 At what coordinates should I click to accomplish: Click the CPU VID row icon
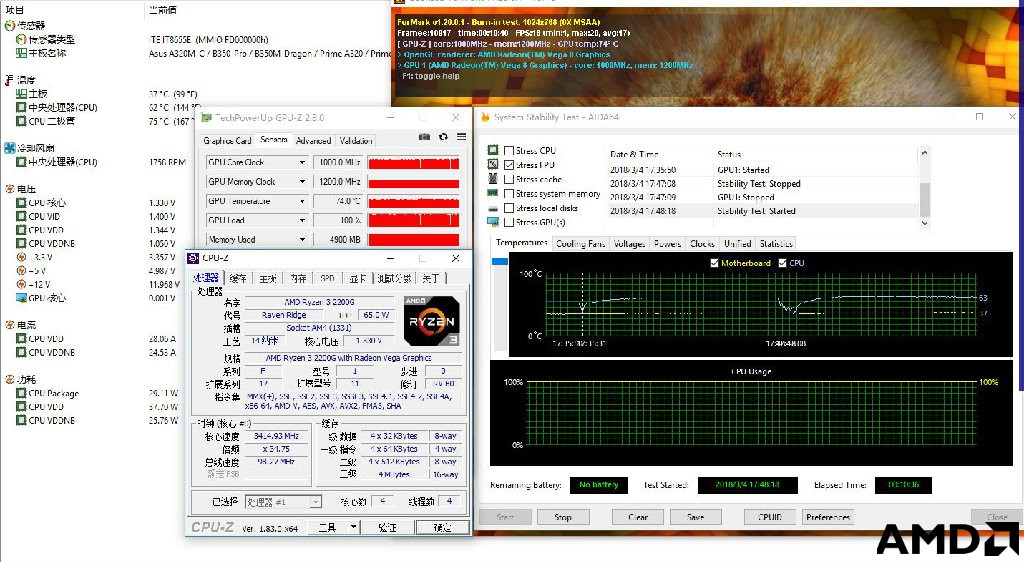click(x=21, y=216)
